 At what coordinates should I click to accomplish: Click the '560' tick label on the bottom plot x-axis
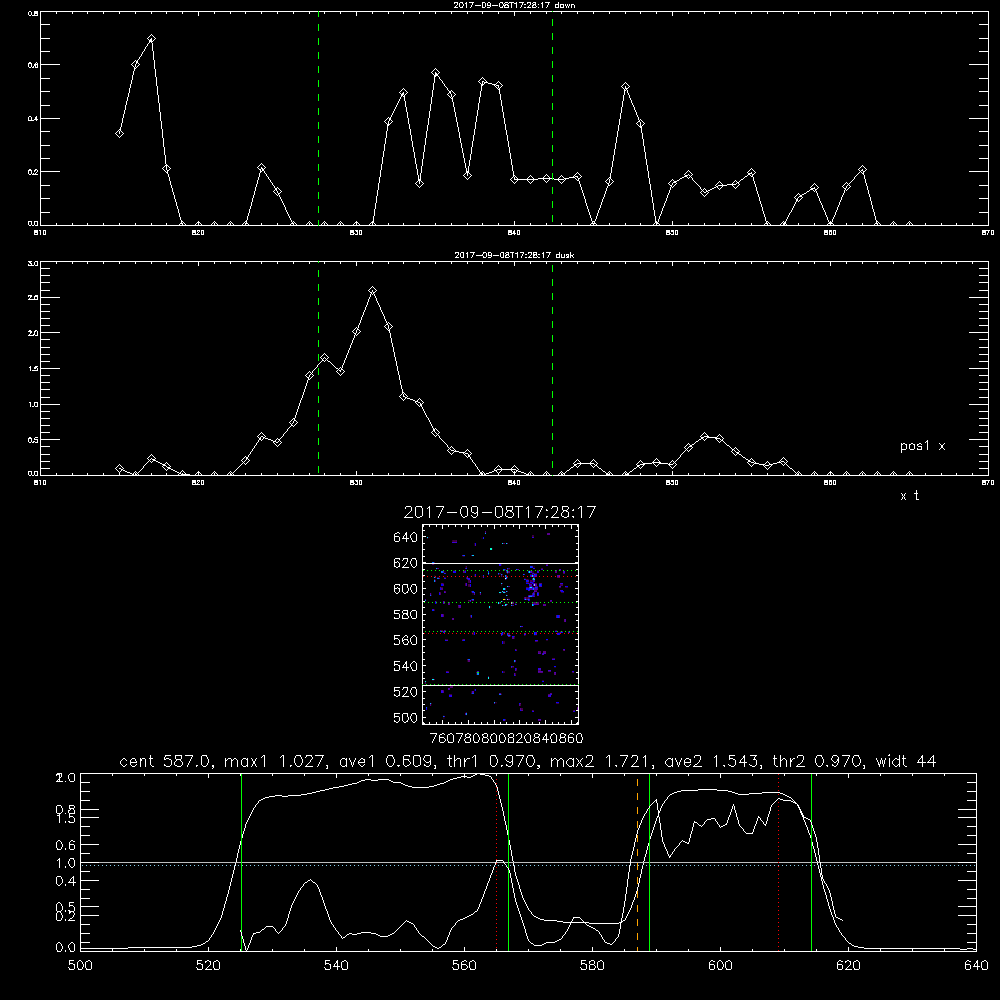464,966
